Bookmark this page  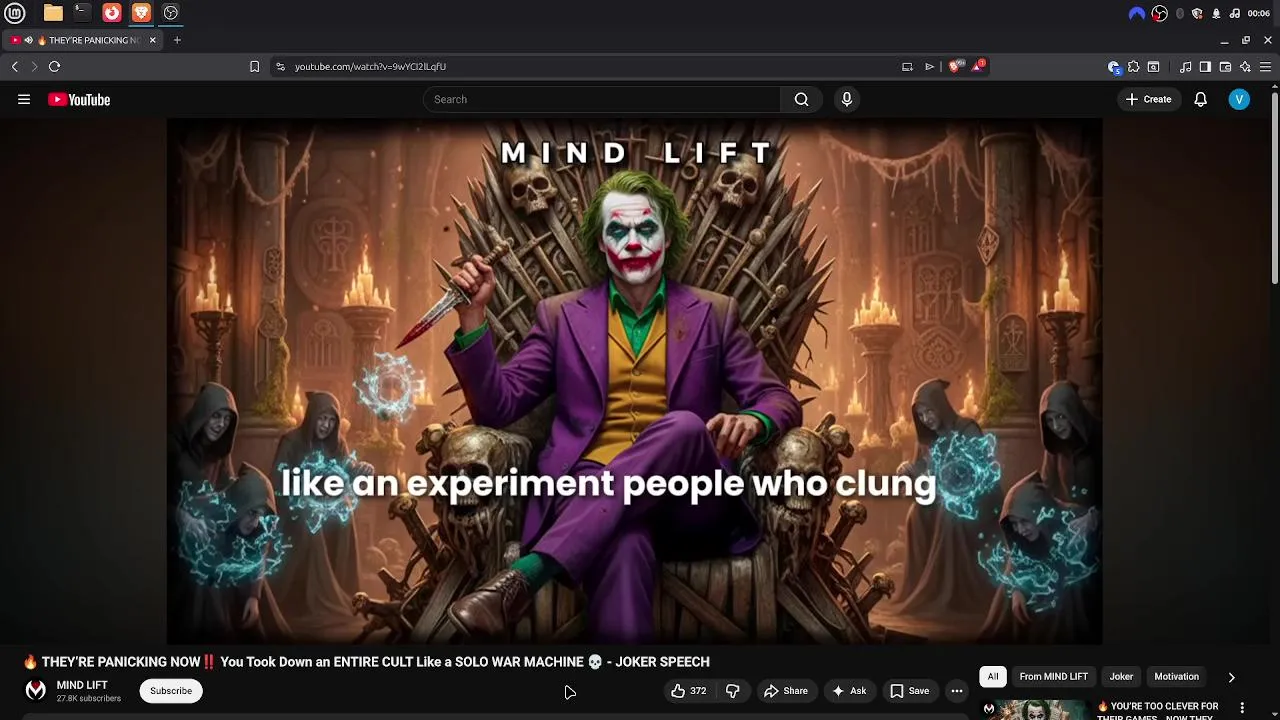[x=254, y=66]
